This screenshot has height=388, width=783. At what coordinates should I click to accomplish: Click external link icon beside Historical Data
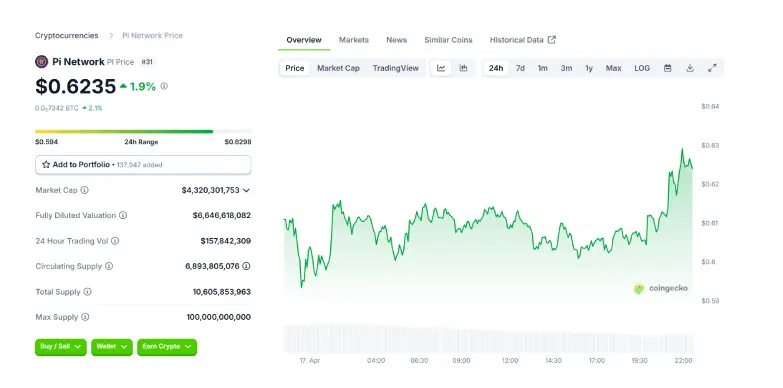pos(552,40)
